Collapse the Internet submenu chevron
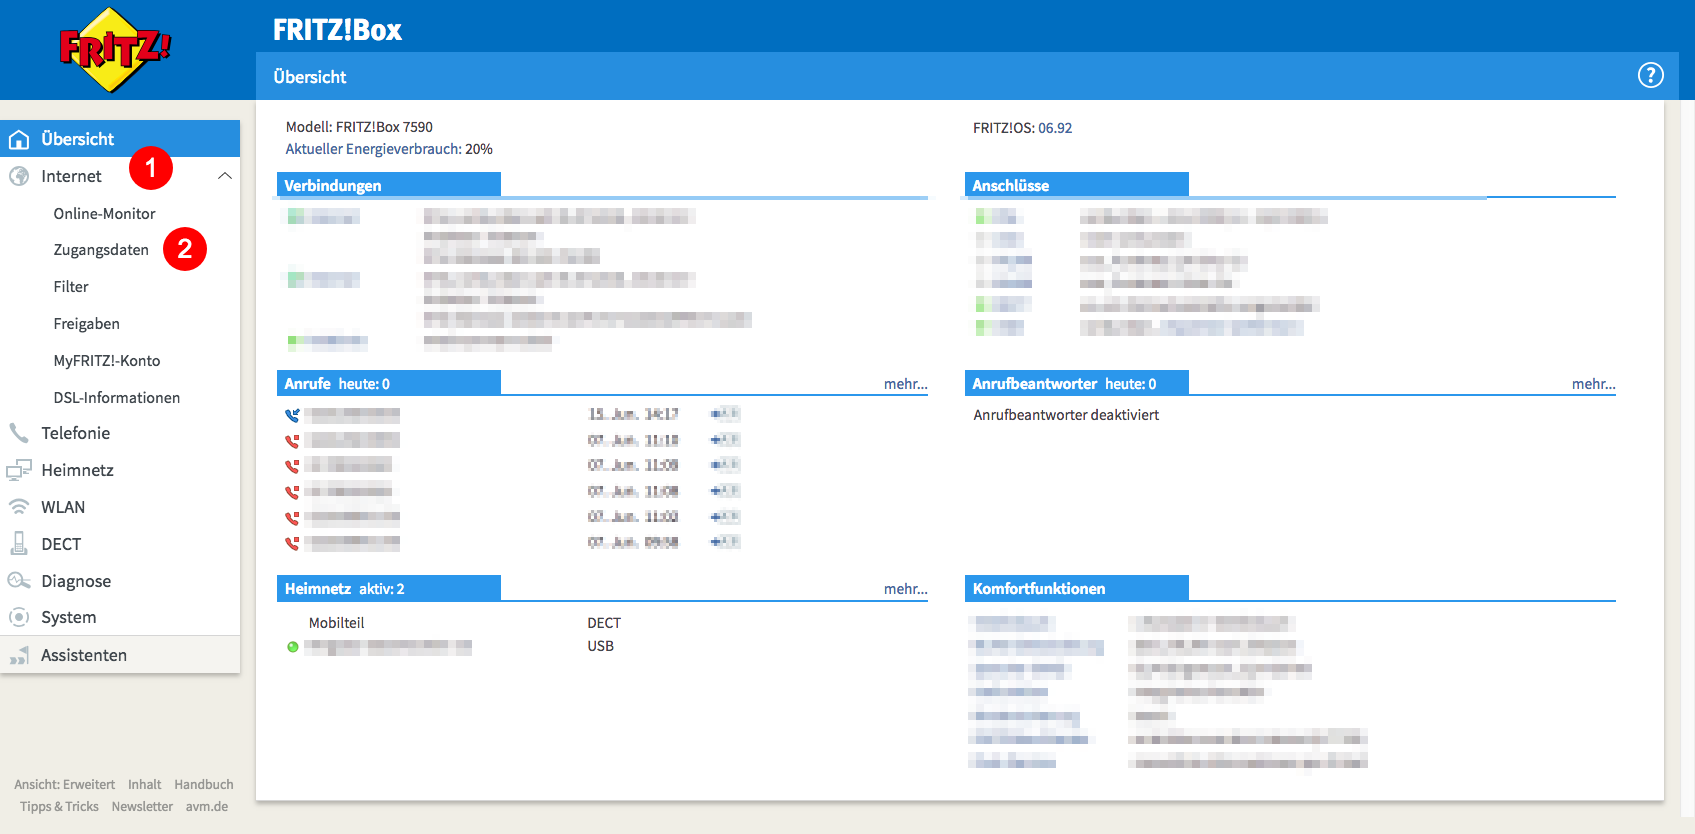 click(x=225, y=176)
